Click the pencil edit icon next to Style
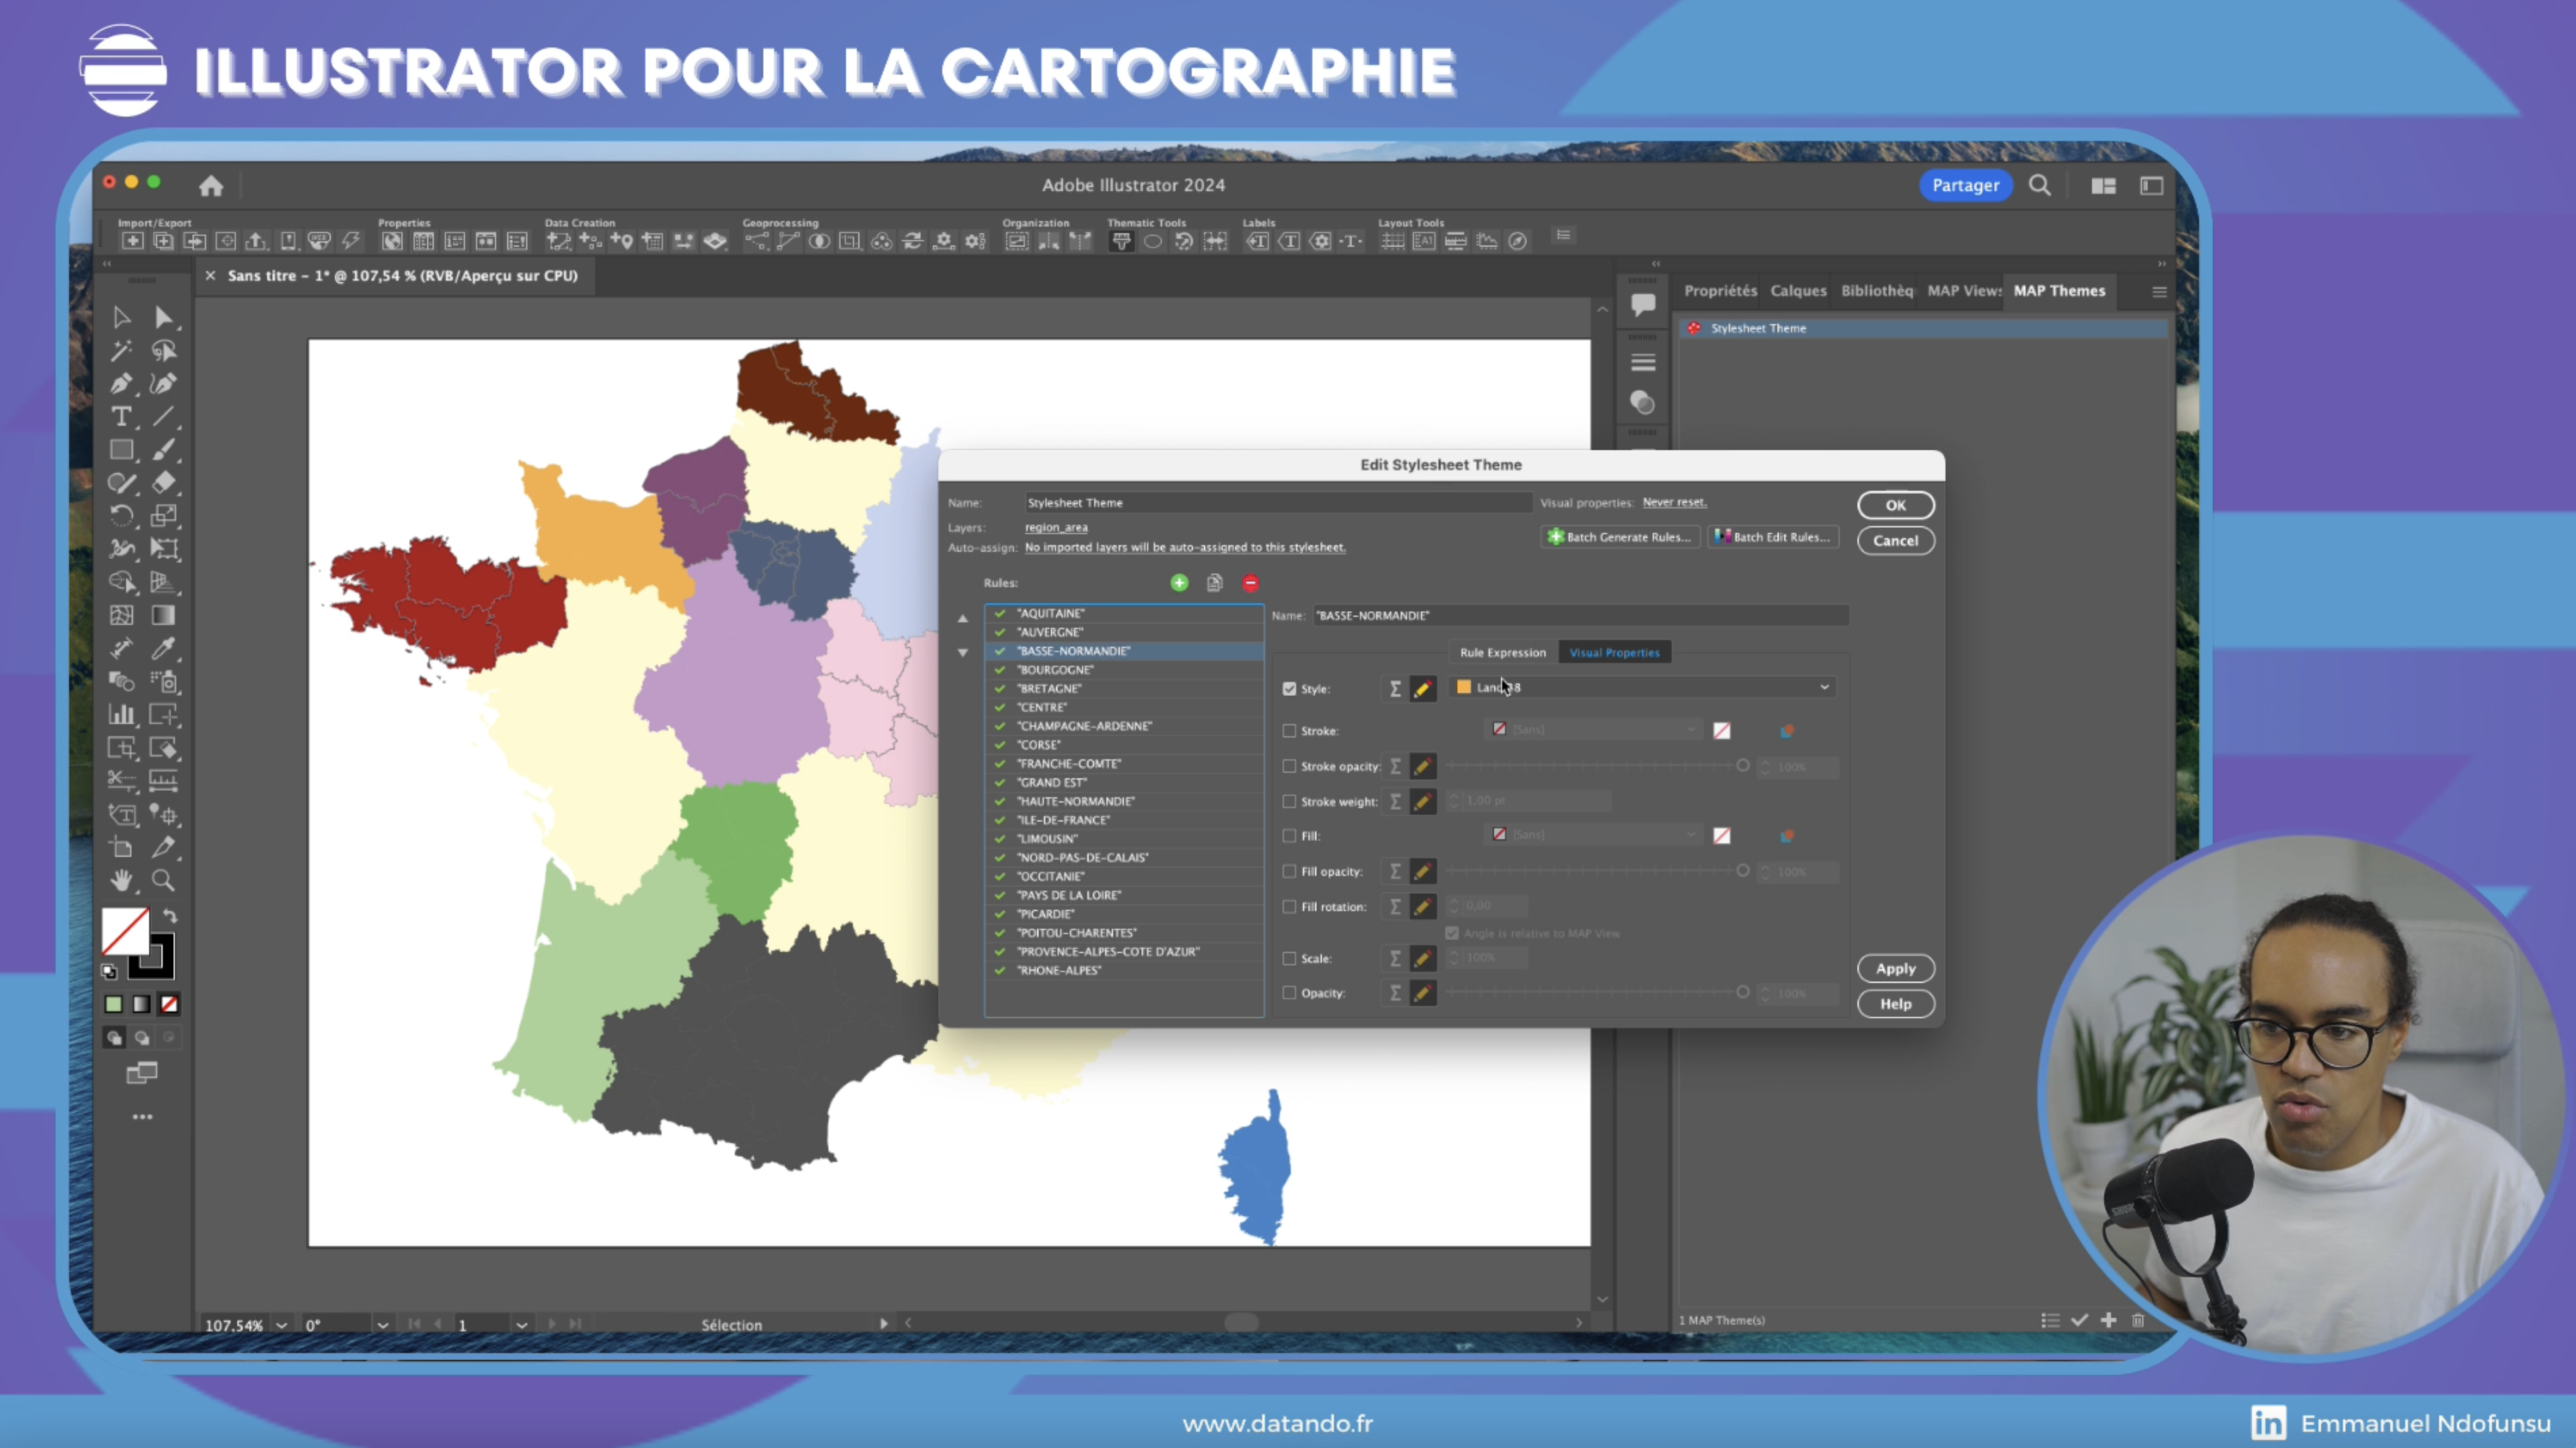2576x1448 pixels. coord(1423,688)
